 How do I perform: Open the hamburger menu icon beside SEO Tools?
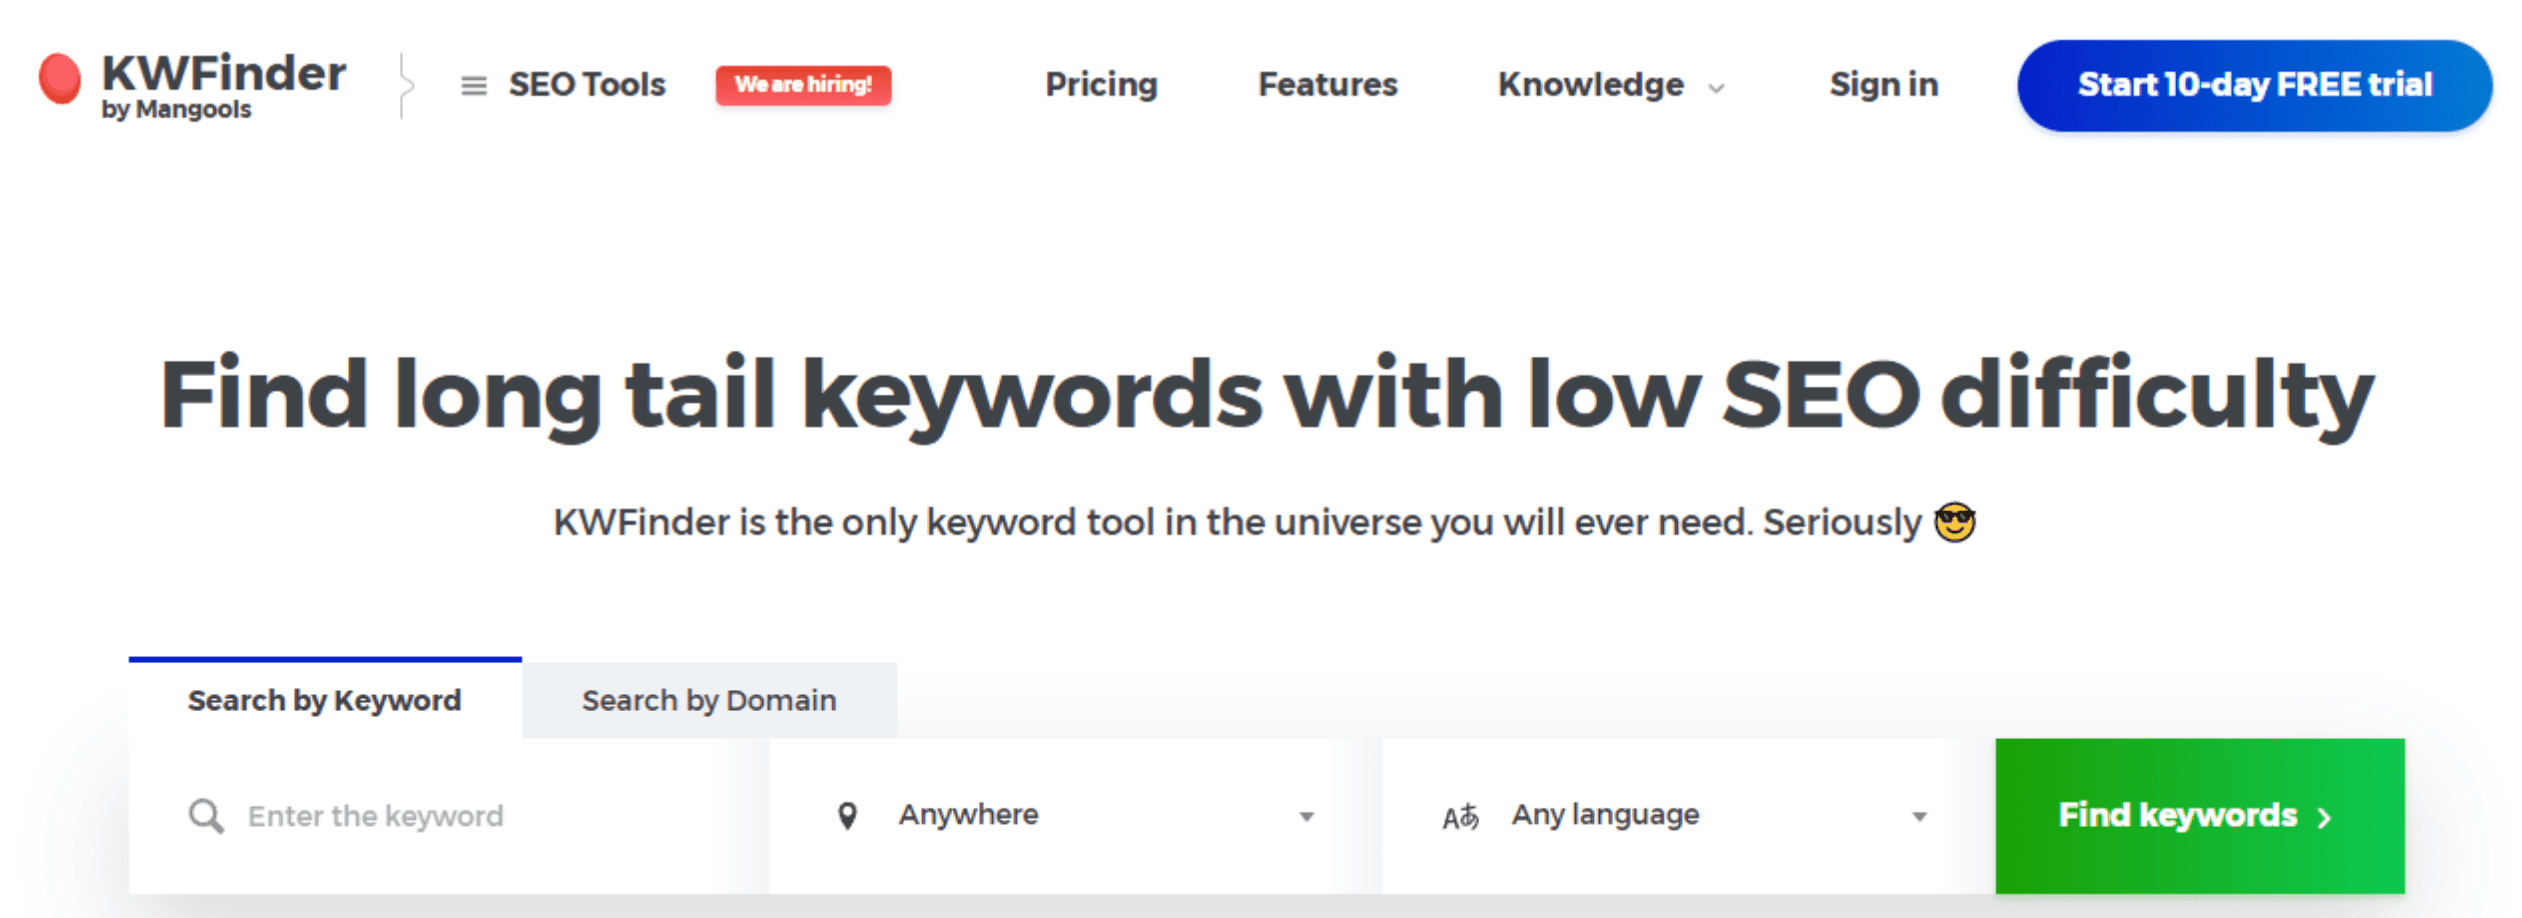point(473,86)
